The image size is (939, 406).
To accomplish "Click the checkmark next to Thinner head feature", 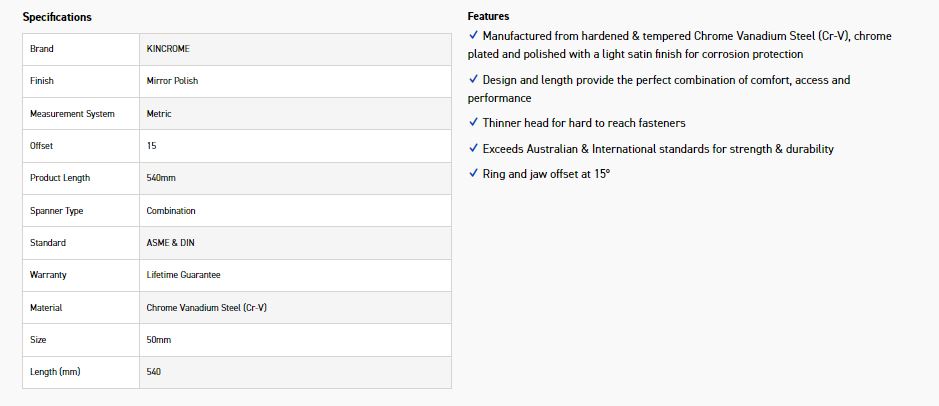I will point(473,122).
